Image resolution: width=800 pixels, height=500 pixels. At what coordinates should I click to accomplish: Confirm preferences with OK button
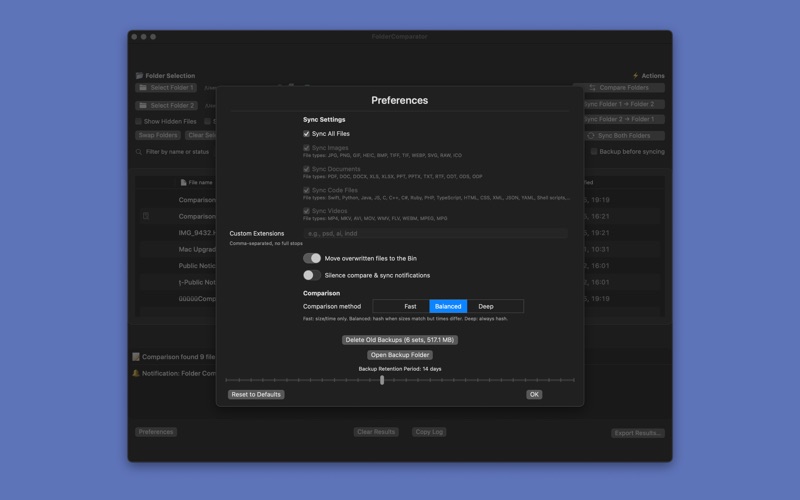(x=534, y=394)
